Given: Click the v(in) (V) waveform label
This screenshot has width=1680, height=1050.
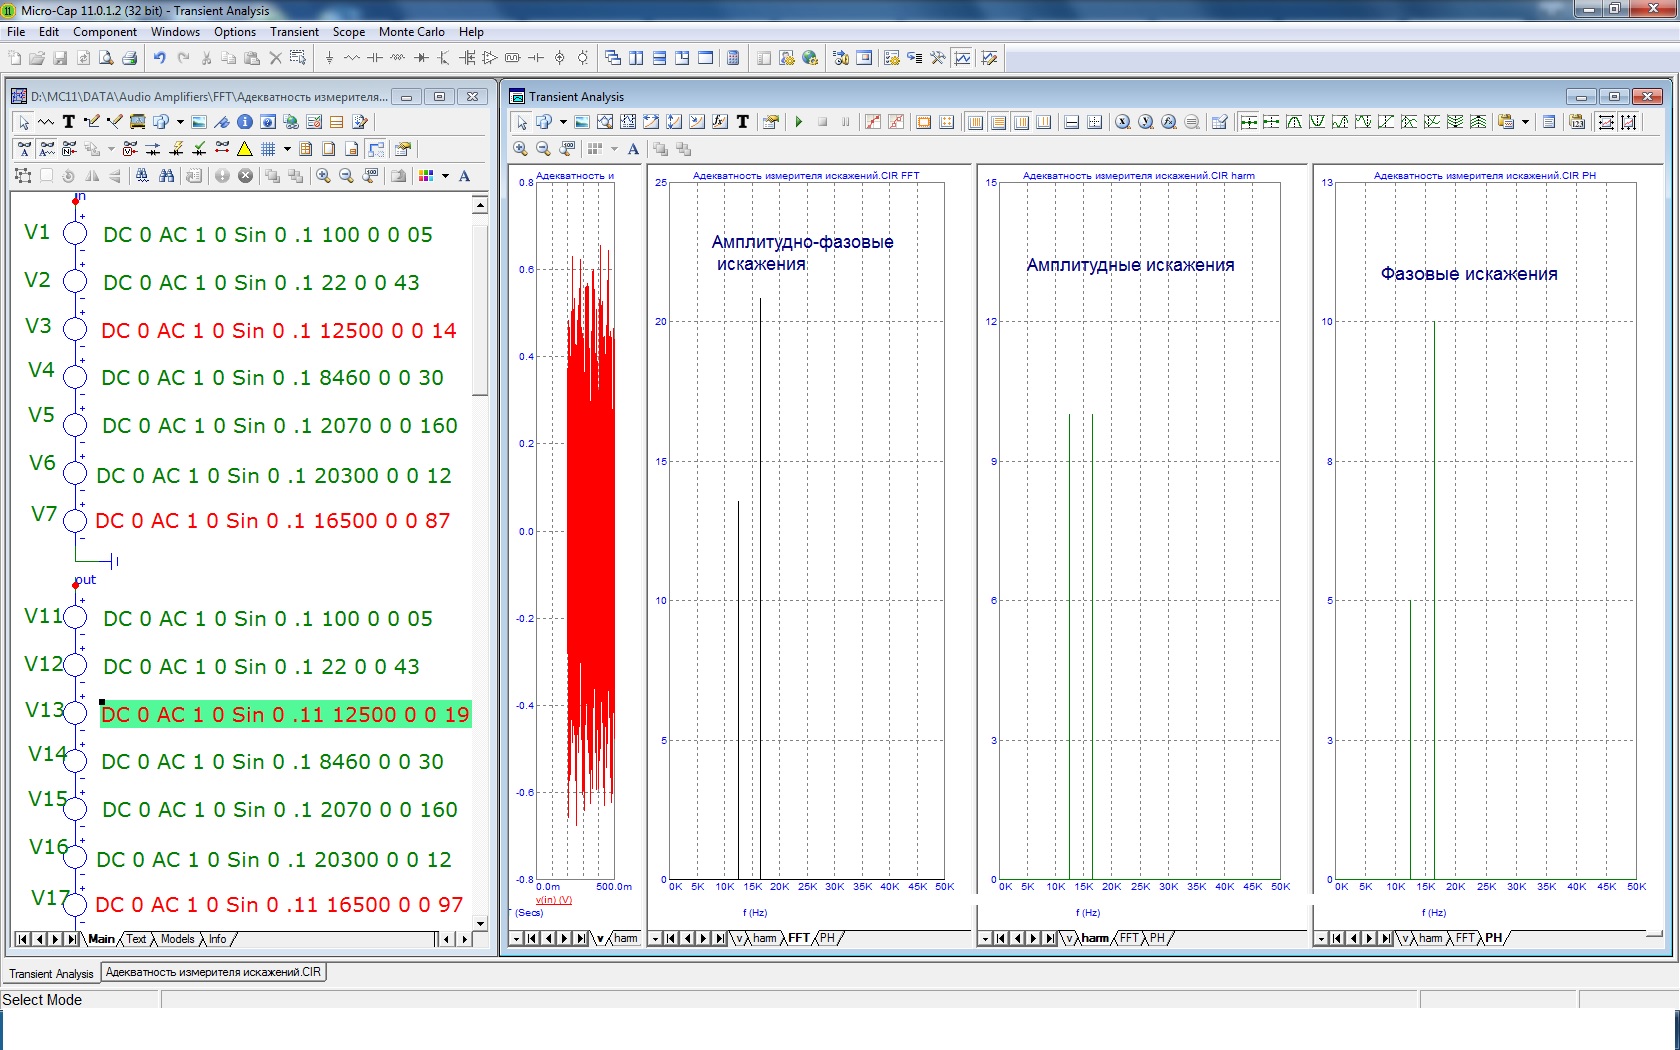Looking at the screenshot, I should (554, 900).
